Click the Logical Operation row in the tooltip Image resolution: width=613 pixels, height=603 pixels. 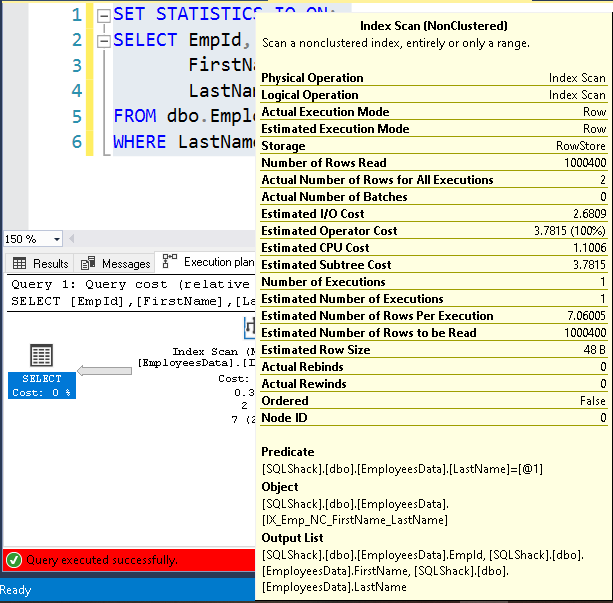point(434,95)
